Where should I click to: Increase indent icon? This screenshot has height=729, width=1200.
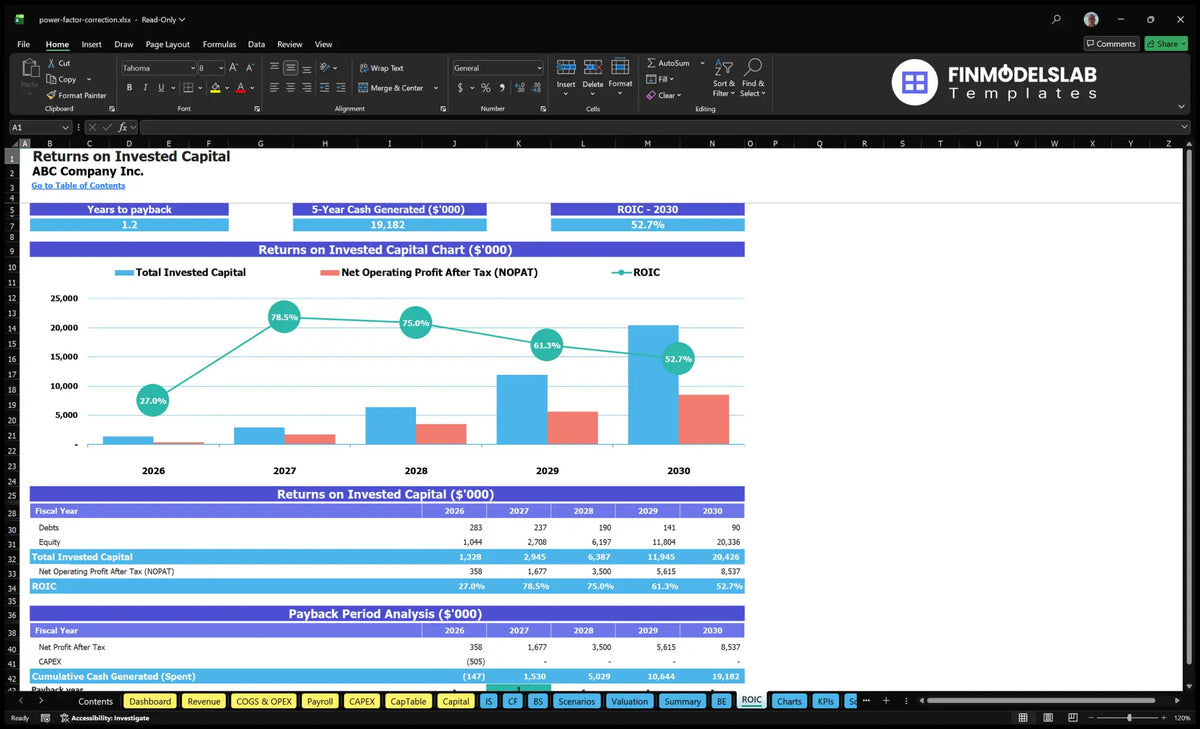tap(340, 88)
